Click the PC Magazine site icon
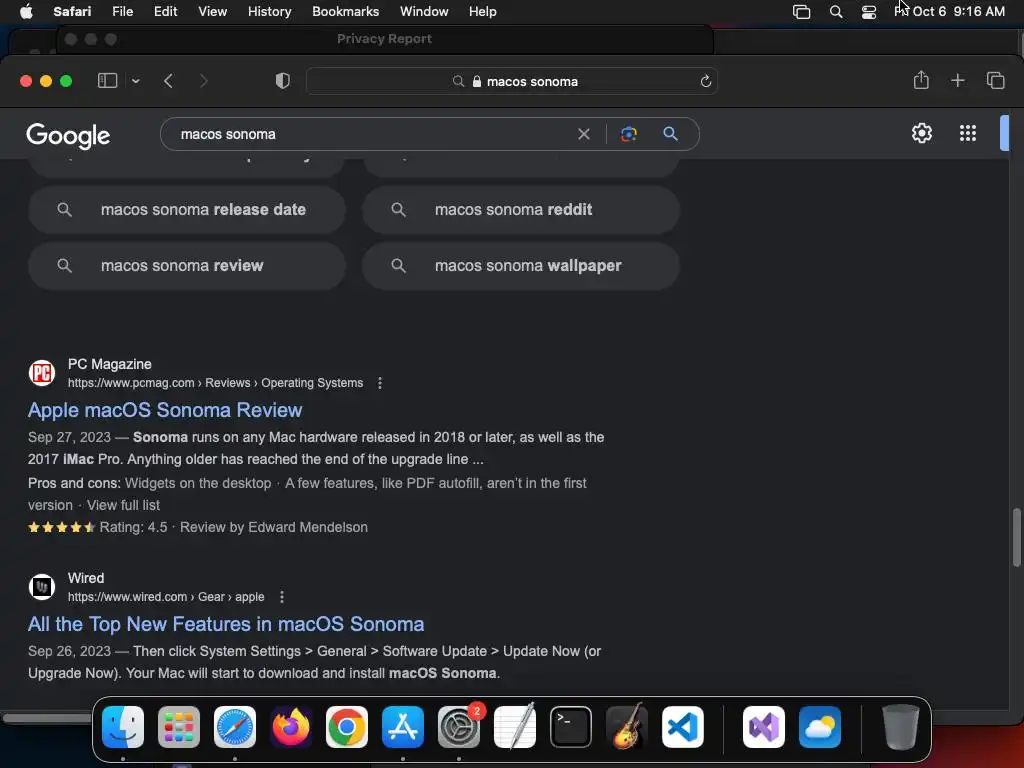 pyautogui.click(x=42, y=373)
